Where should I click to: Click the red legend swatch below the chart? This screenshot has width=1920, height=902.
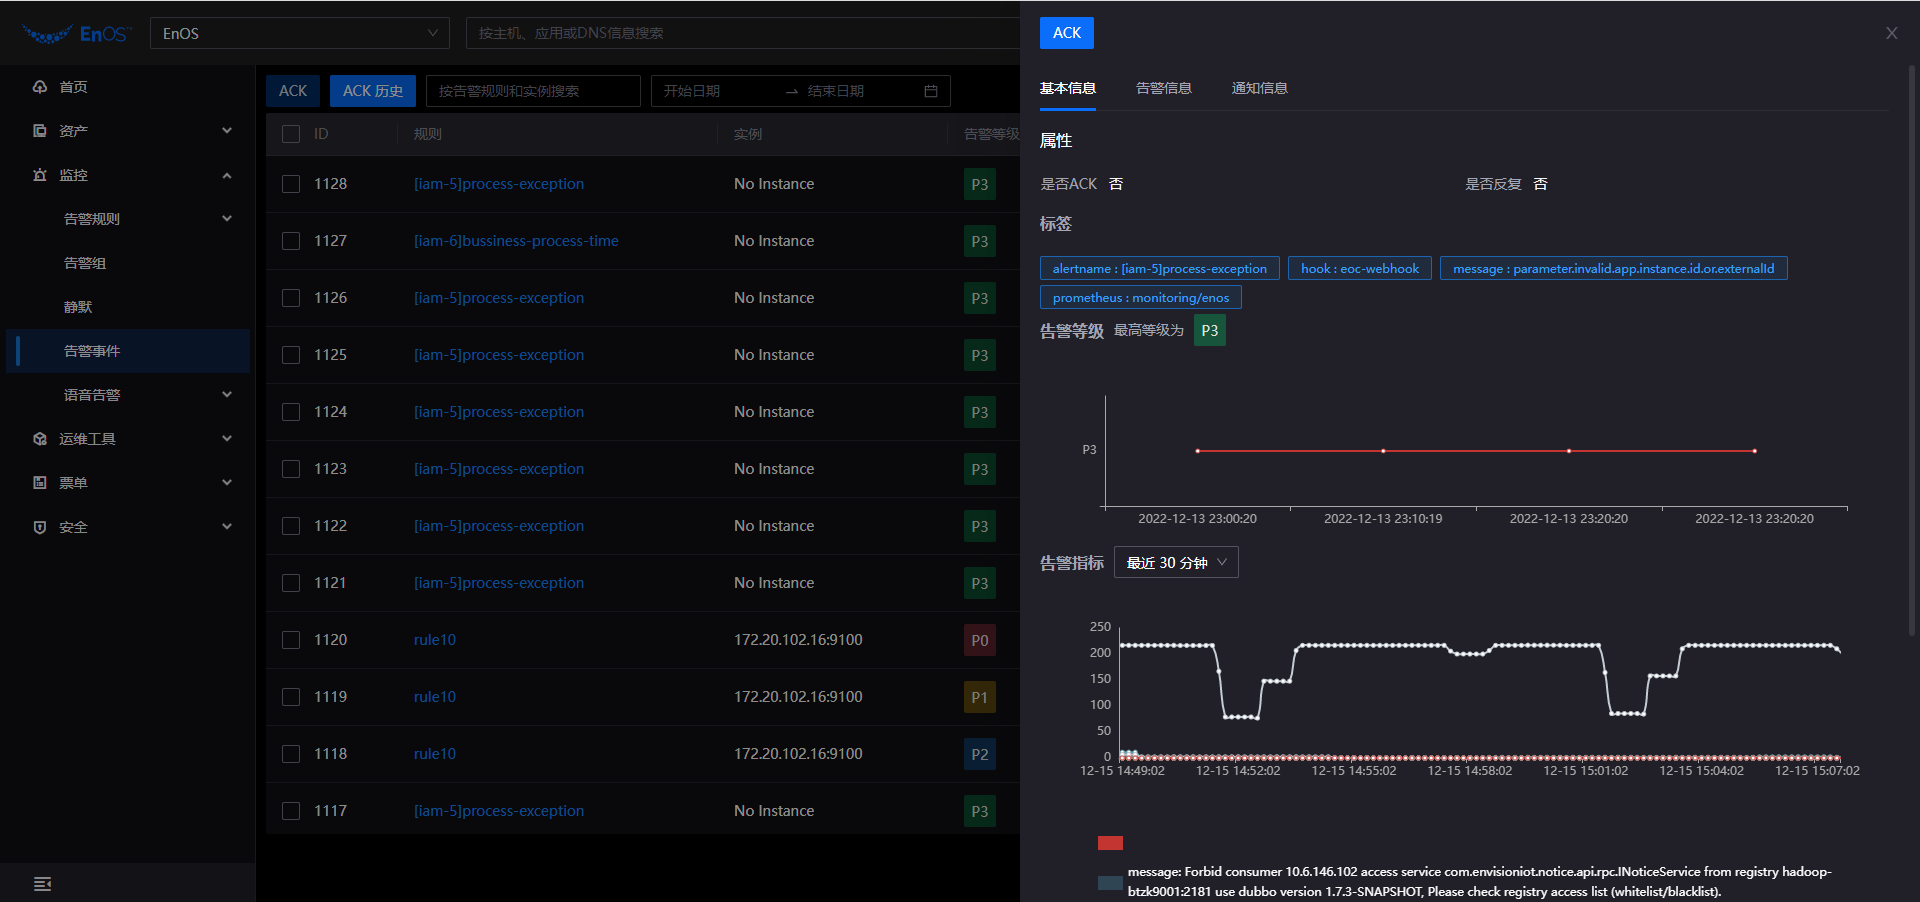point(1110,843)
